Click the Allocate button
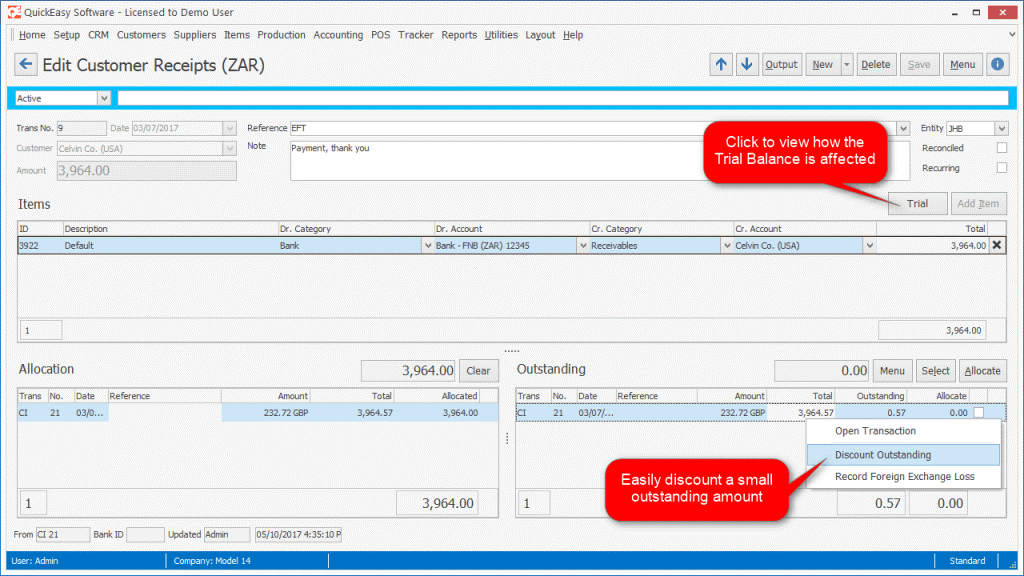 click(x=982, y=371)
